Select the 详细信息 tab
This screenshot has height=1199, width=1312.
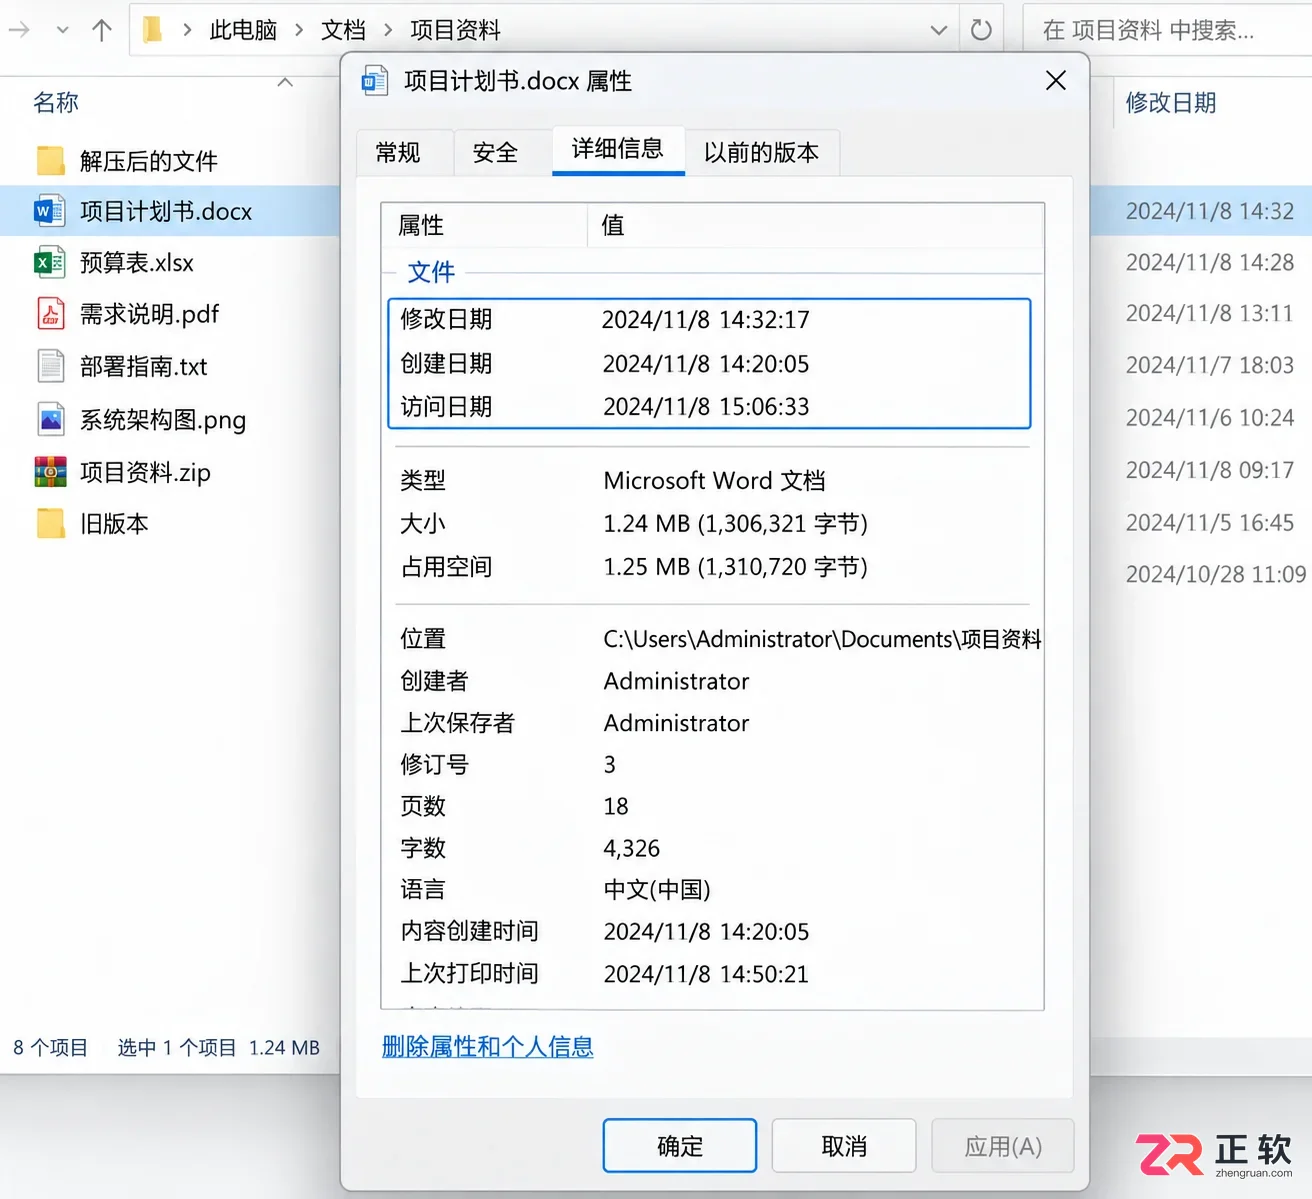coord(618,149)
